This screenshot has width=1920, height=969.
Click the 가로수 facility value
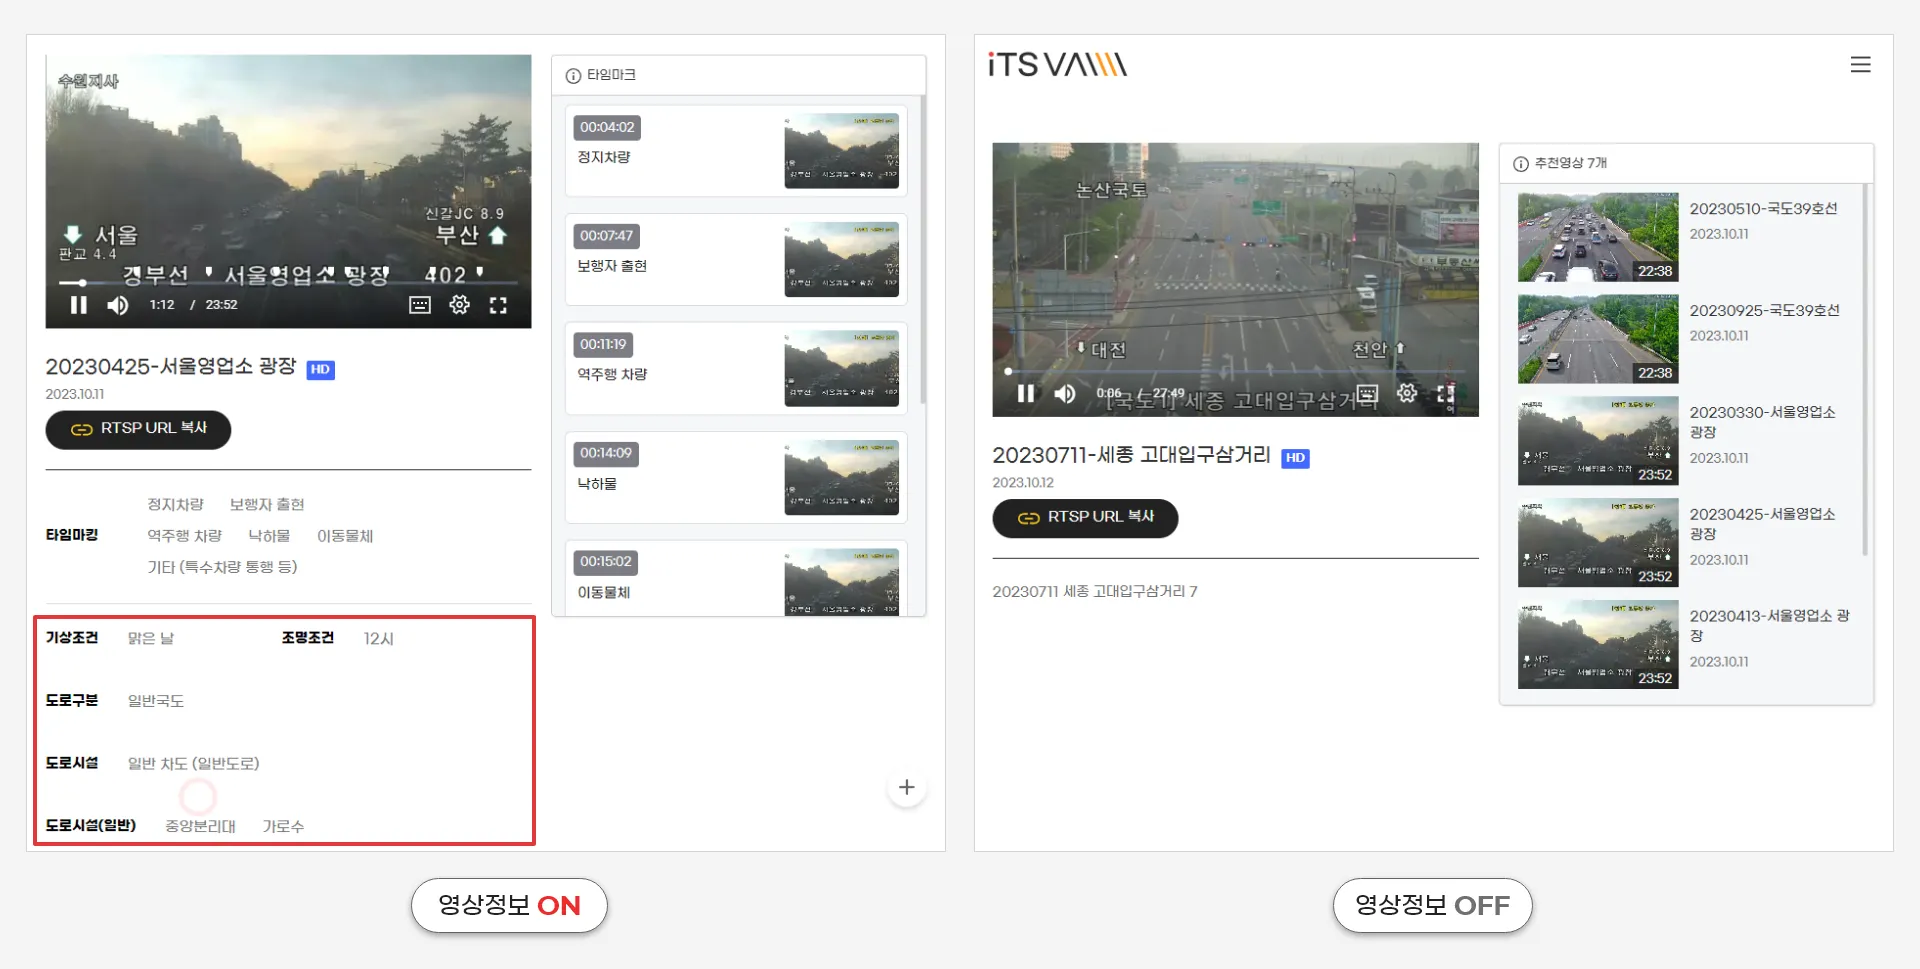283,826
